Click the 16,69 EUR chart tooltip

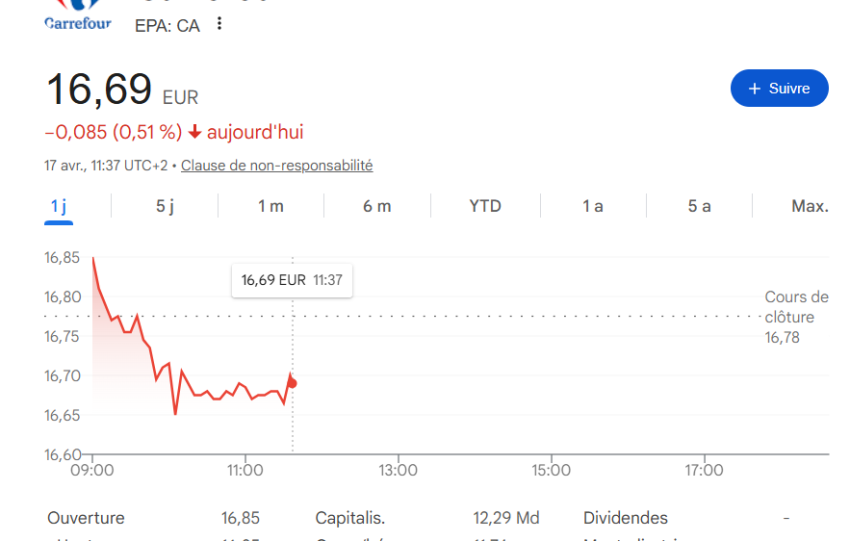click(x=291, y=280)
